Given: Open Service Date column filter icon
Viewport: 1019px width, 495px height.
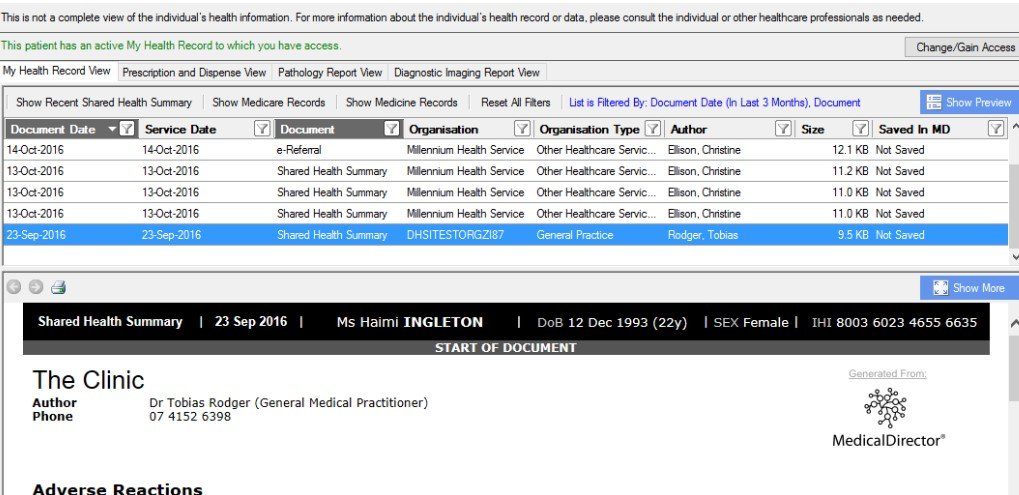Looking at the screenshot, I should pyautogui.click(x=261, y=129).
